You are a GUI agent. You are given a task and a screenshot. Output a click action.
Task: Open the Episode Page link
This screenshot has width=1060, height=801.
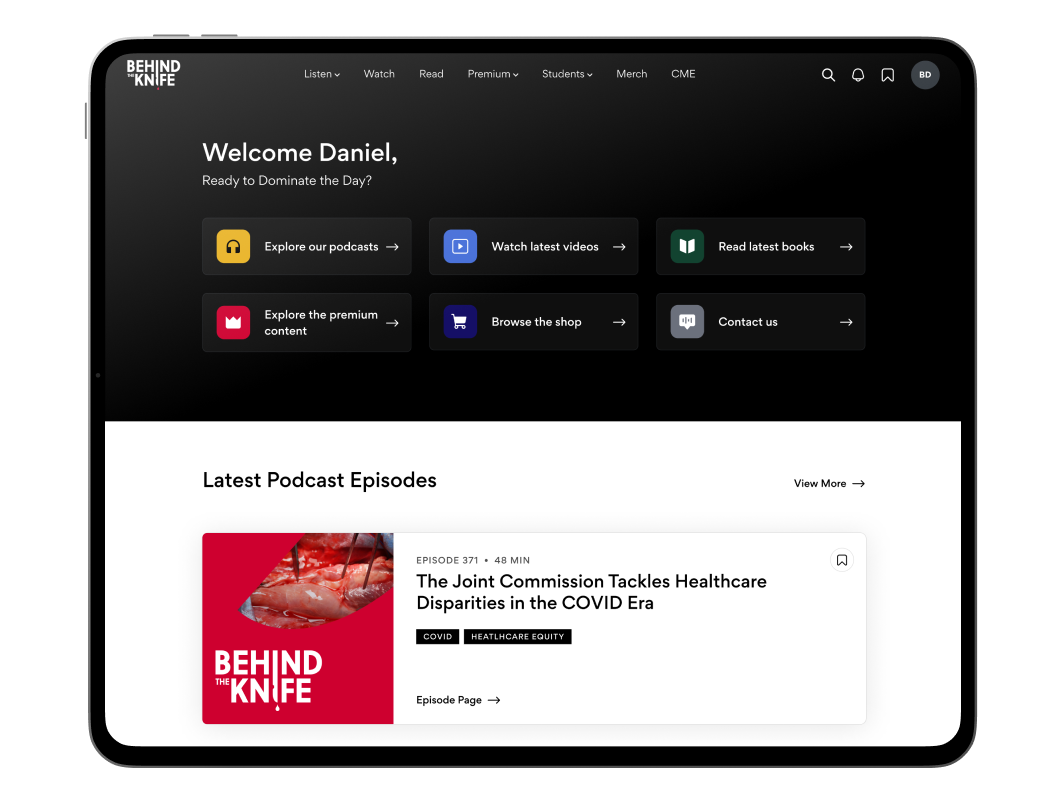pyautogui.click(x=458, y=700)
